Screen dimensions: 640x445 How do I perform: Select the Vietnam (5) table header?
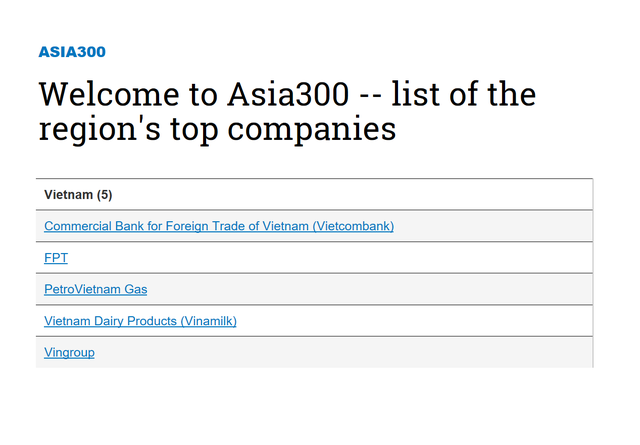click(314, 194)
